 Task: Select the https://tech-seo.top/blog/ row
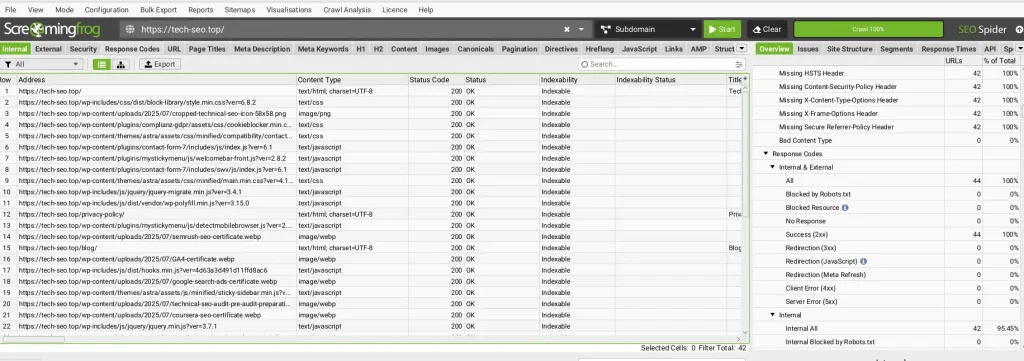(x=372, y=248)
